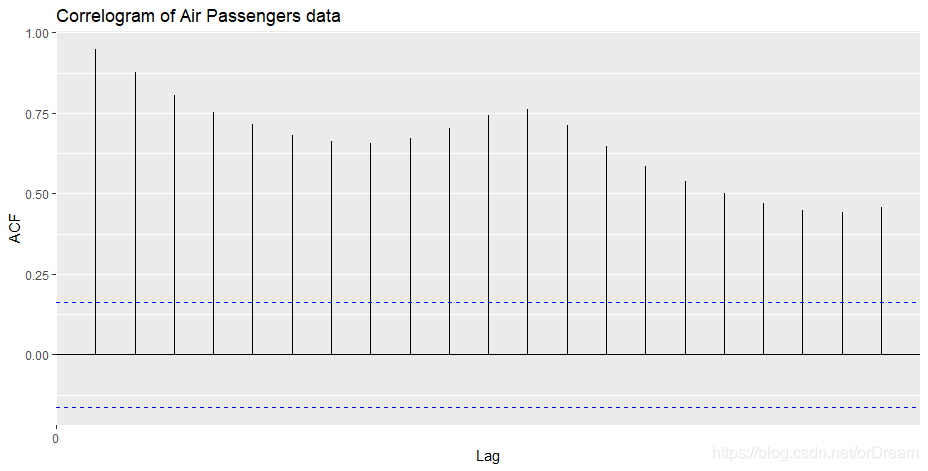Click the 0.50 y-axis tick label
The image size is (928, 471).
tap(37, 194)
